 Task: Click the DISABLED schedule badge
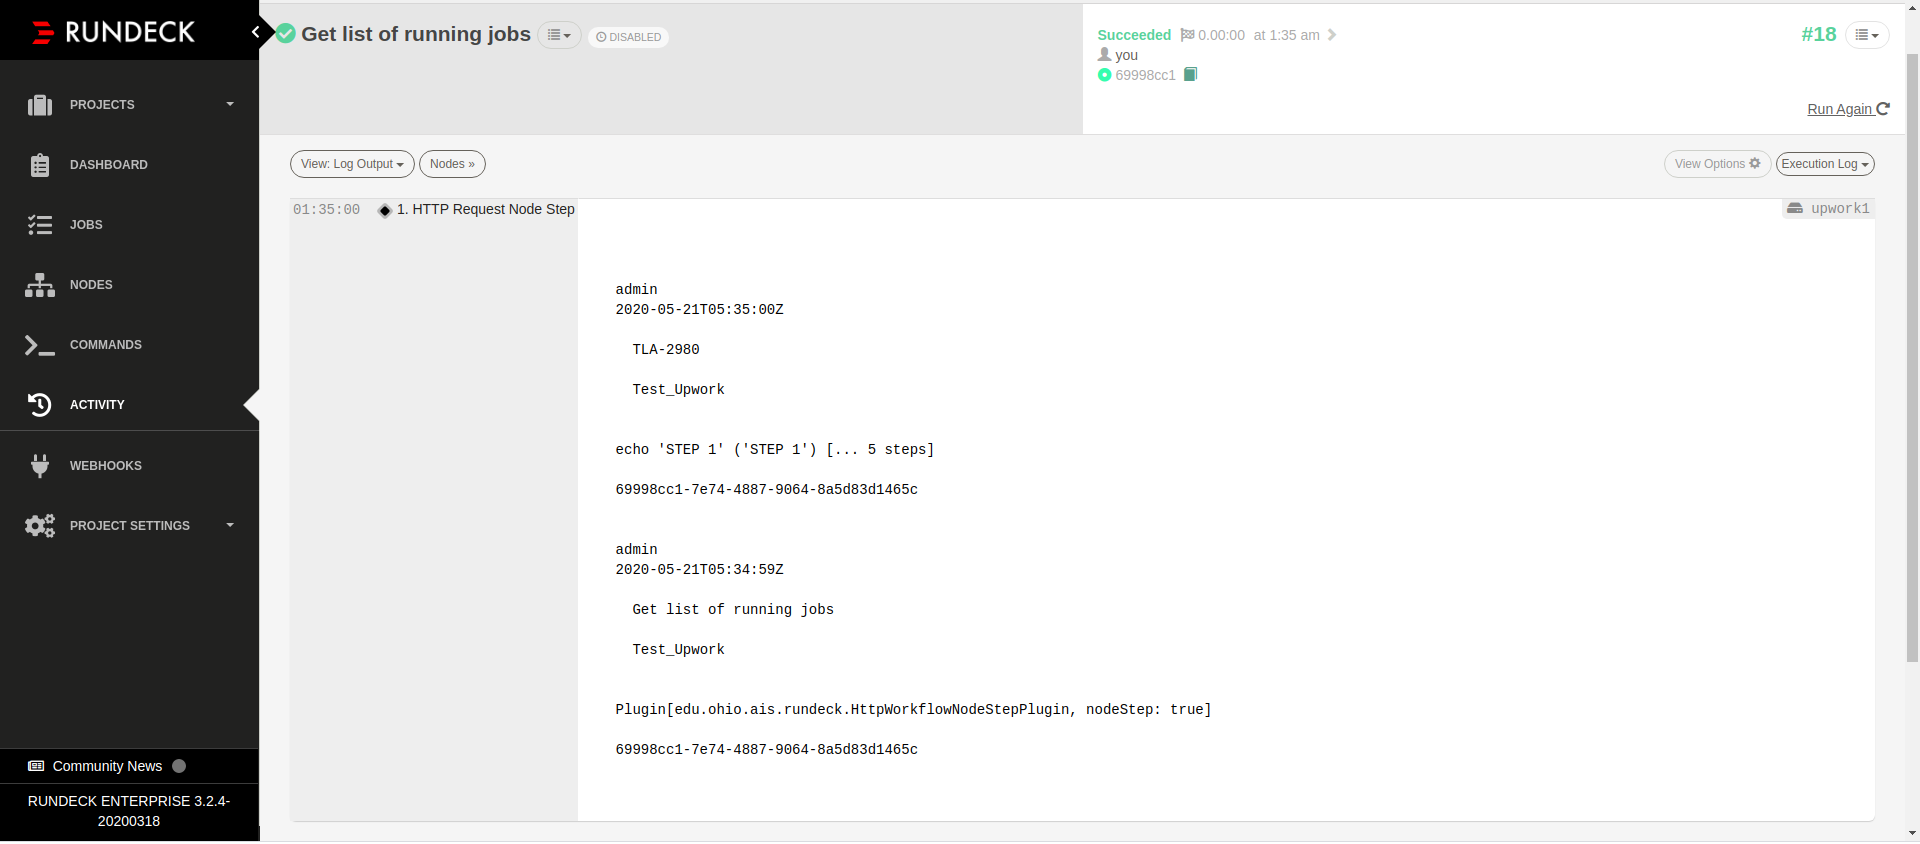click(629, 37)
